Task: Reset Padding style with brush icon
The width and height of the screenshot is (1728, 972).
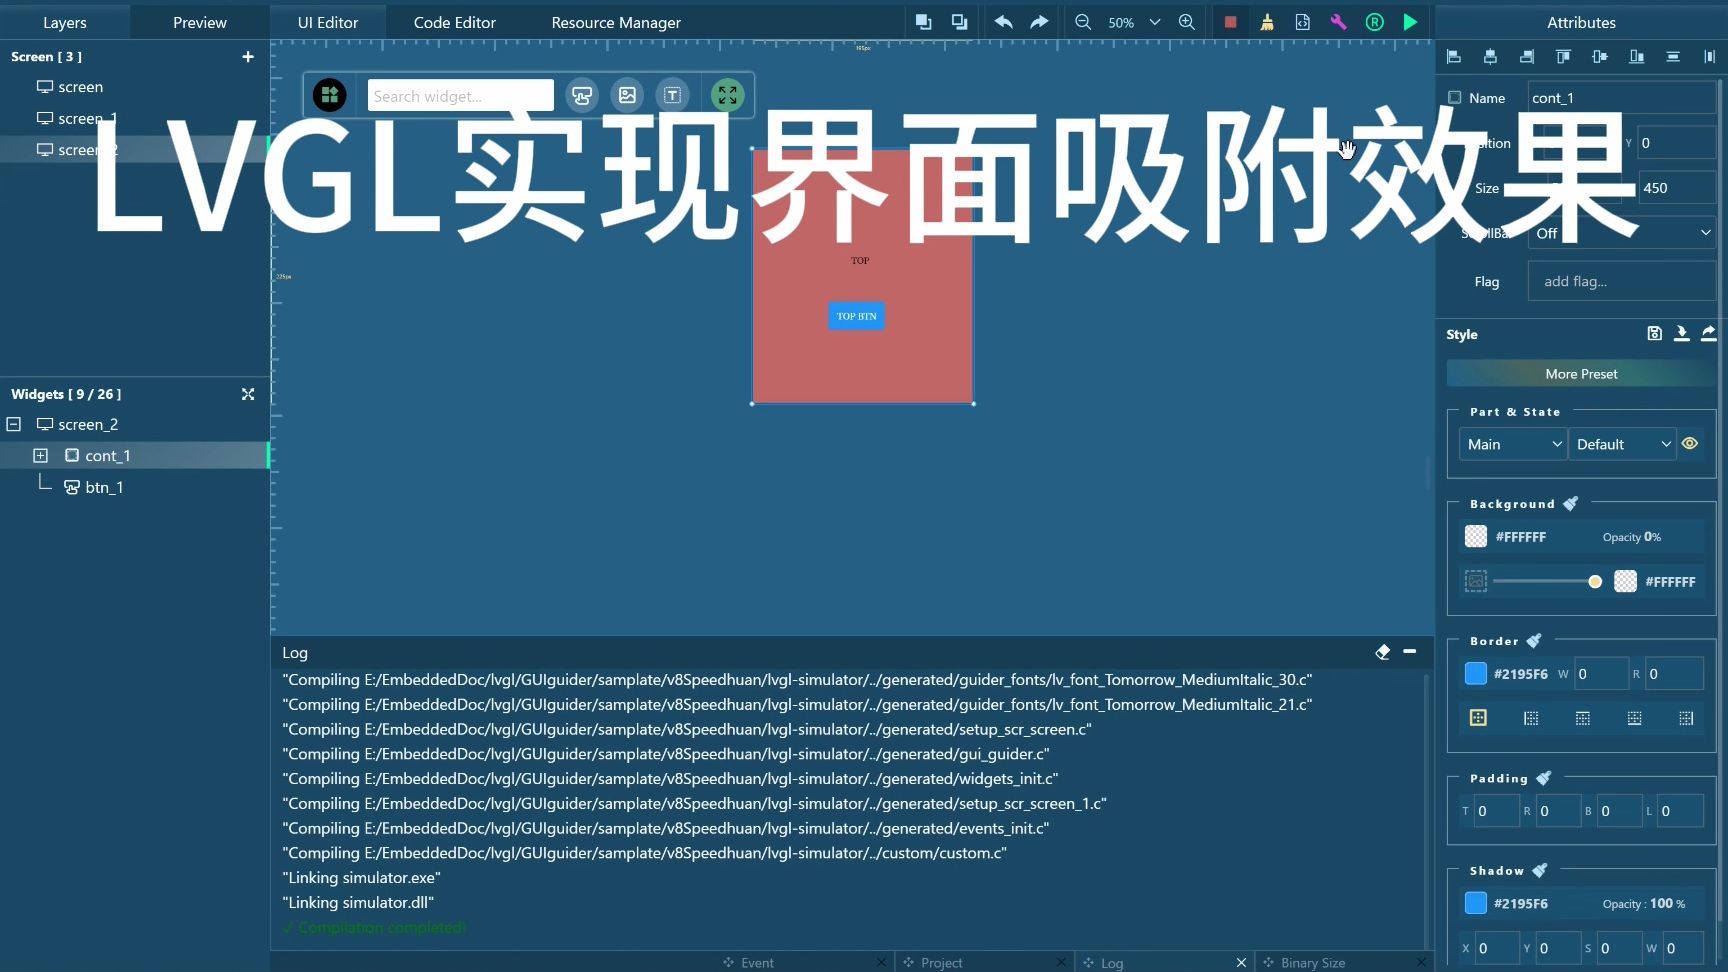Action: [1543, 778]
